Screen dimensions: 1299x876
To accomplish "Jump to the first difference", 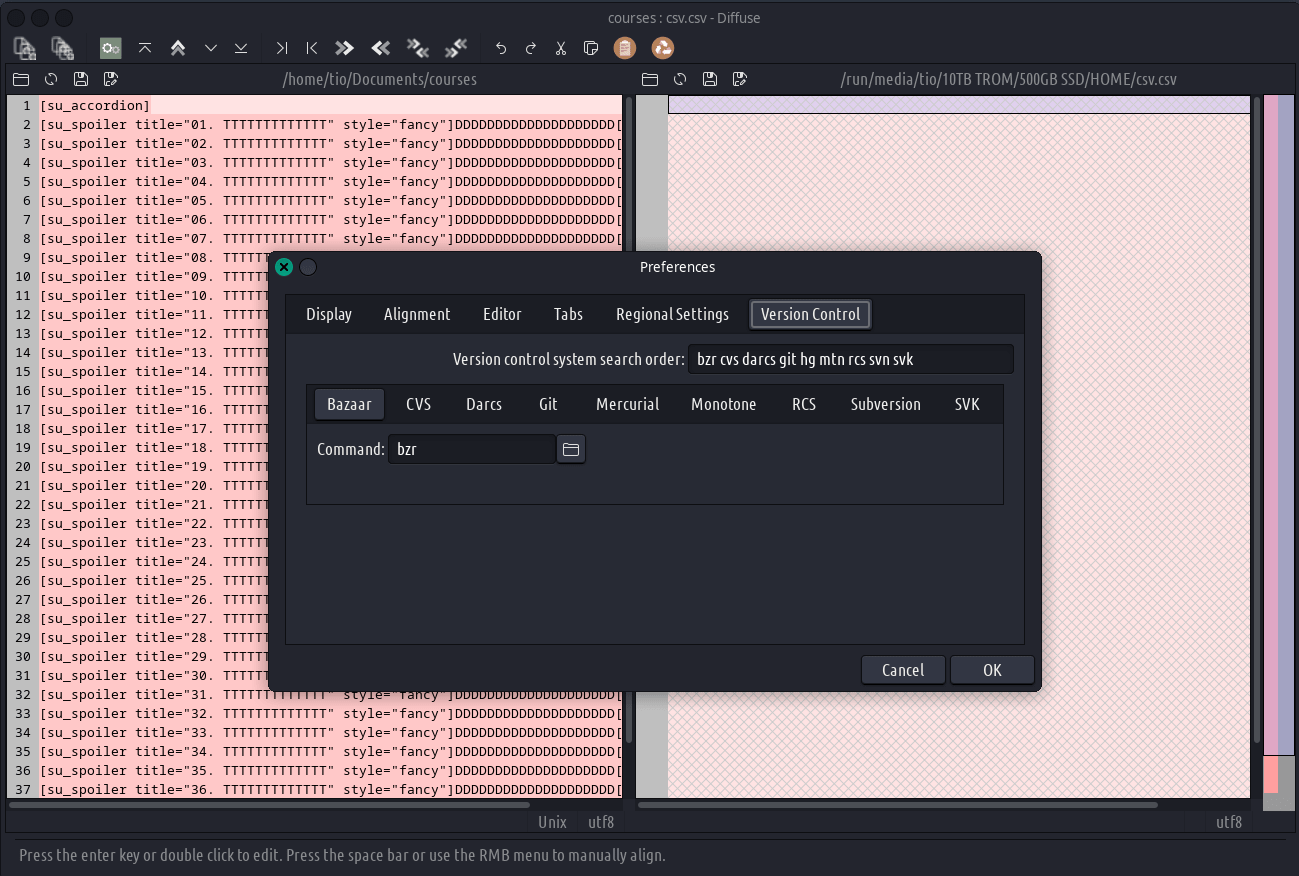I will click(145, 47).
